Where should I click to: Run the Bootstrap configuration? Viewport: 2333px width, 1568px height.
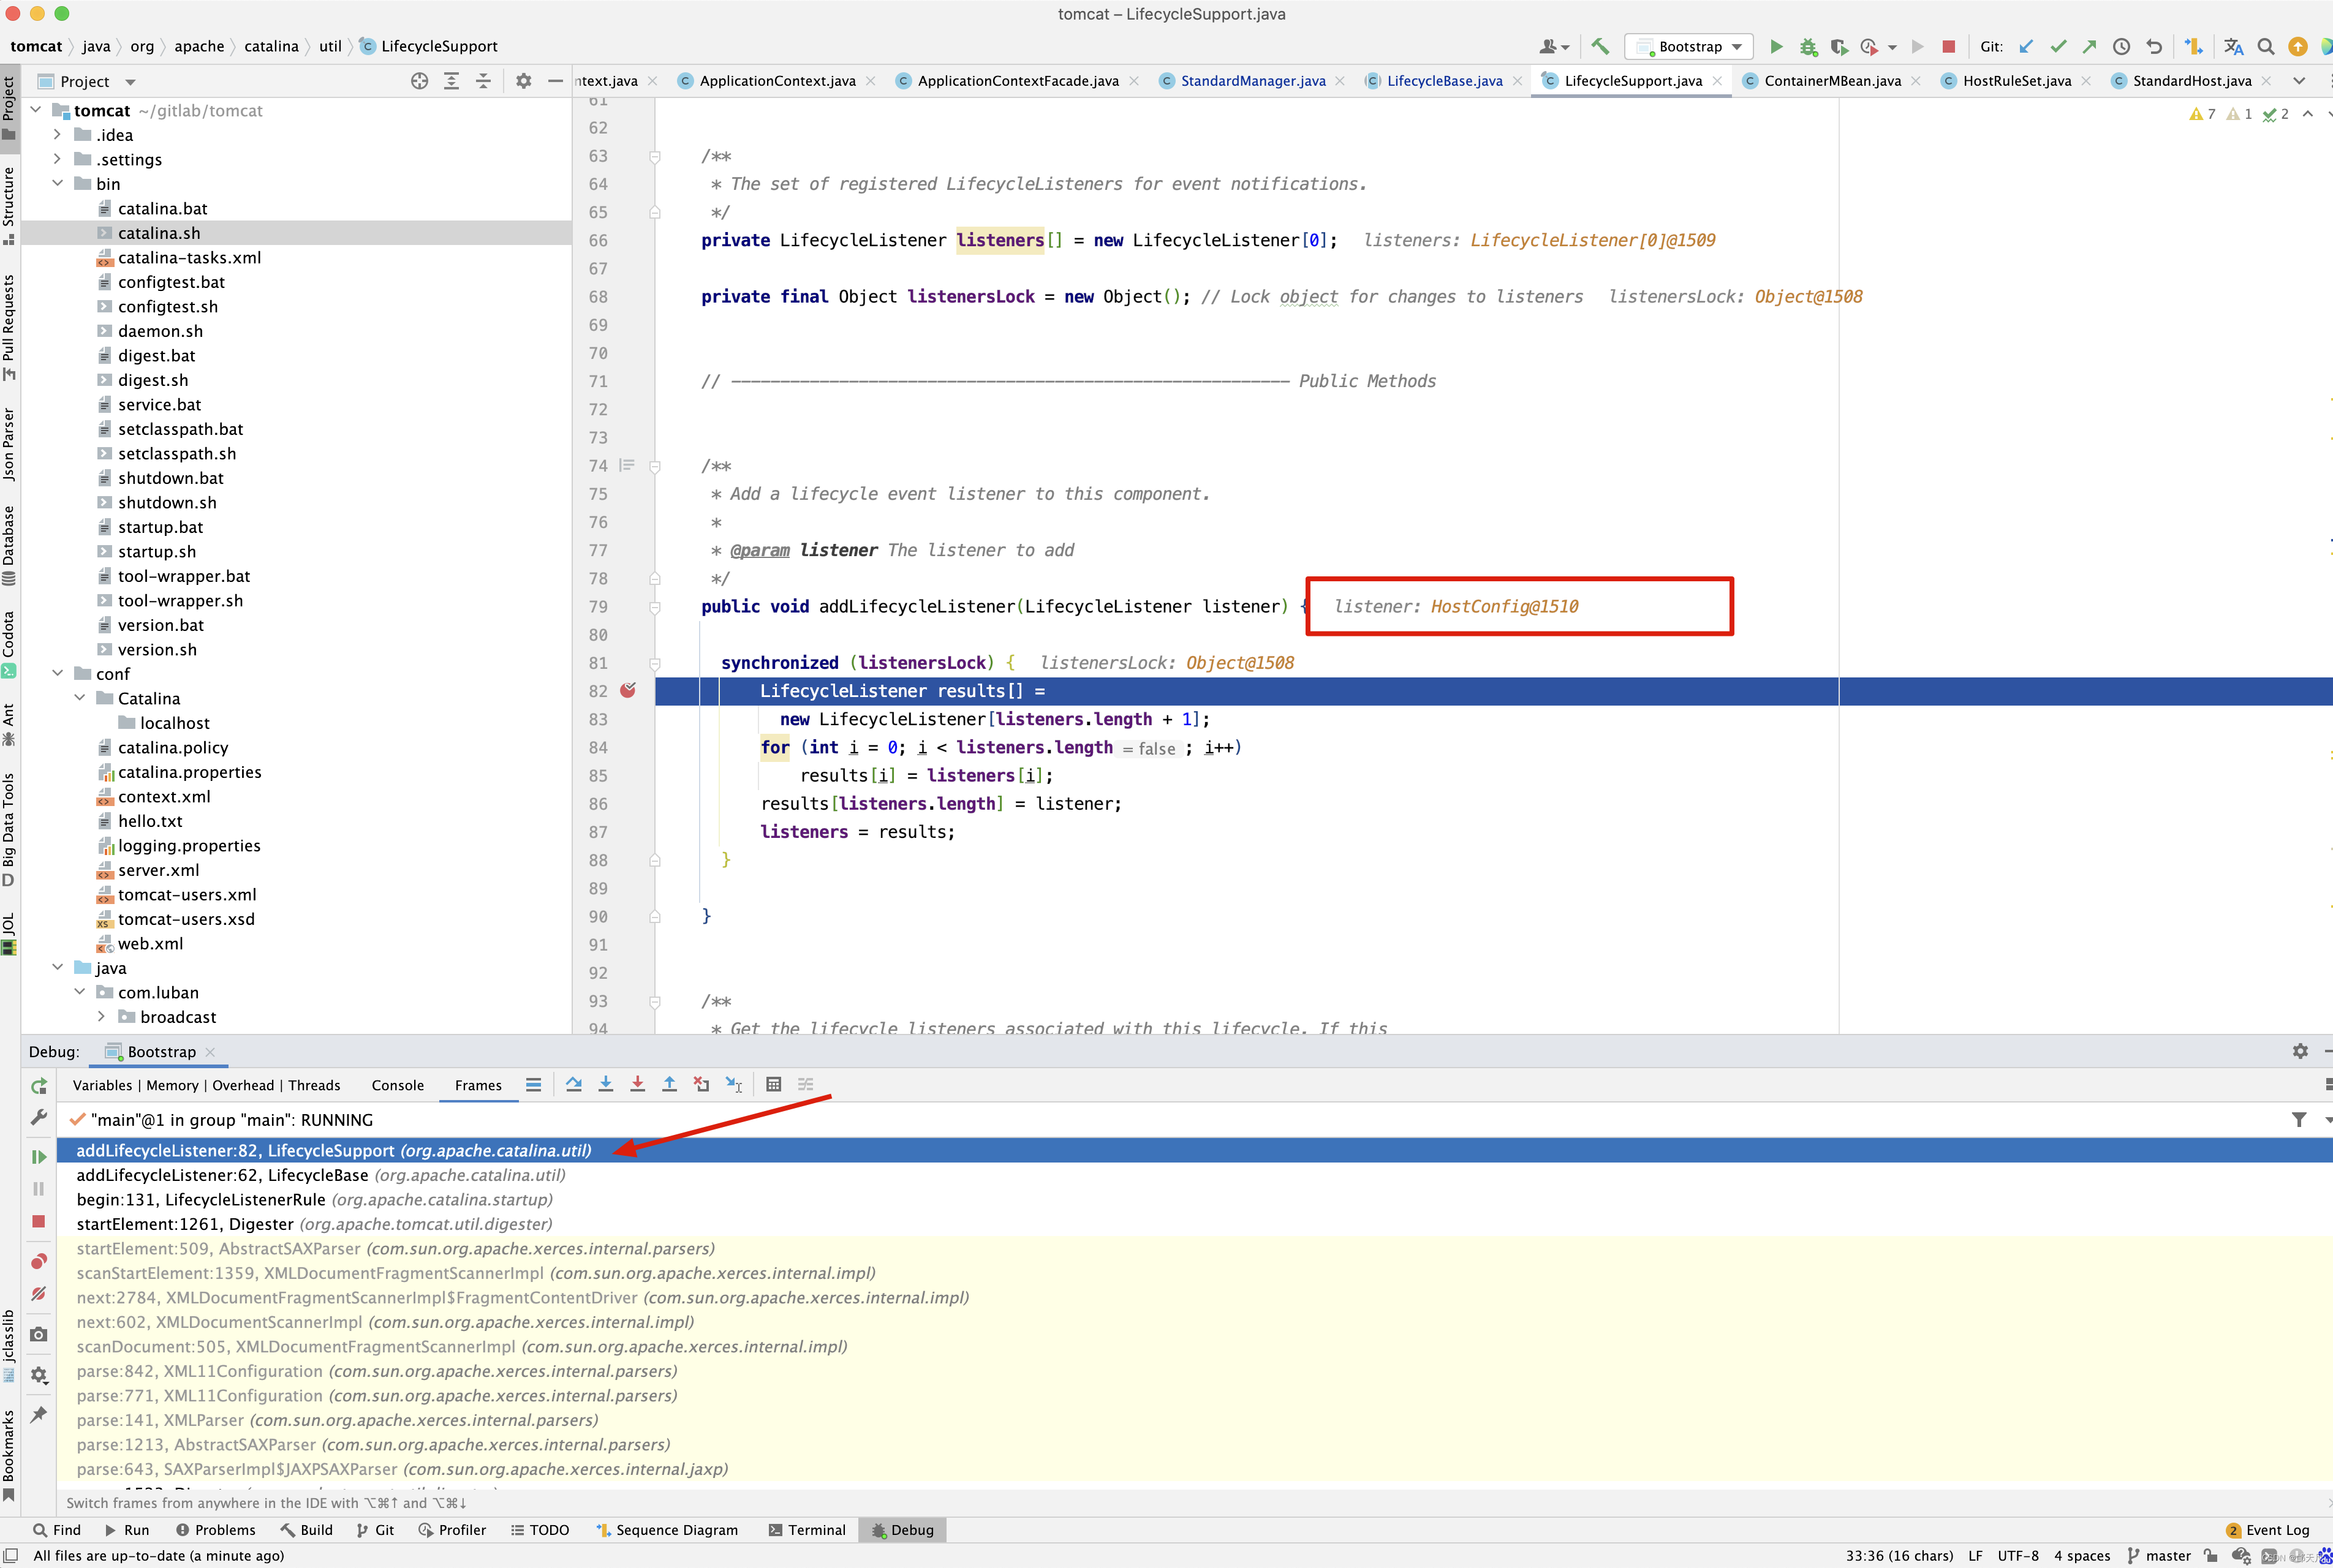tap(1777, 46)
